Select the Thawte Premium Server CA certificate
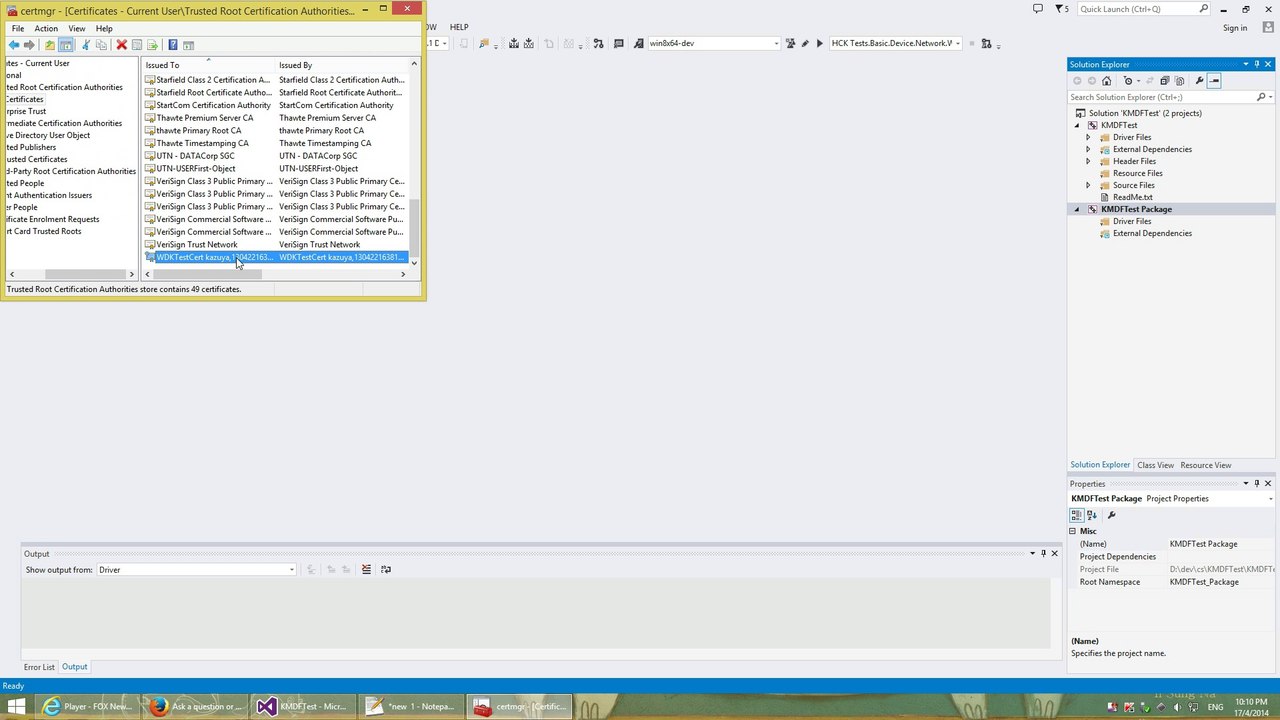This screenshot has width=1280, height=720. point(205,118)
